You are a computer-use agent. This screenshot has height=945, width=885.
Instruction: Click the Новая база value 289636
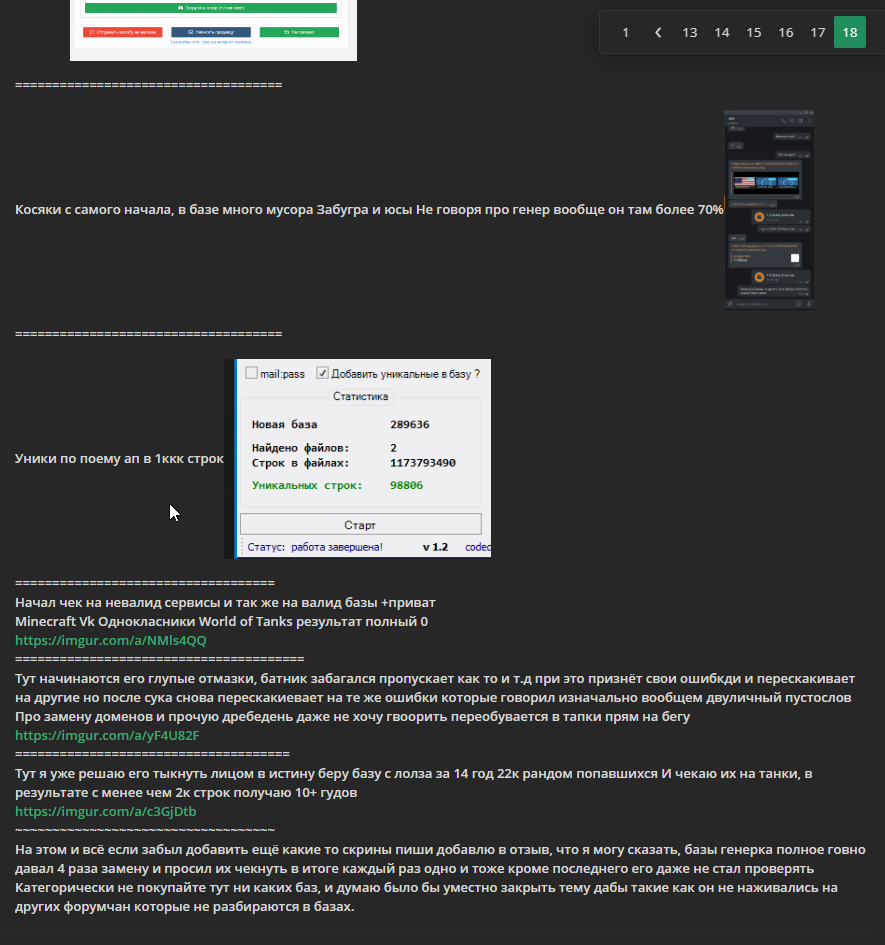tap(409, 424)
